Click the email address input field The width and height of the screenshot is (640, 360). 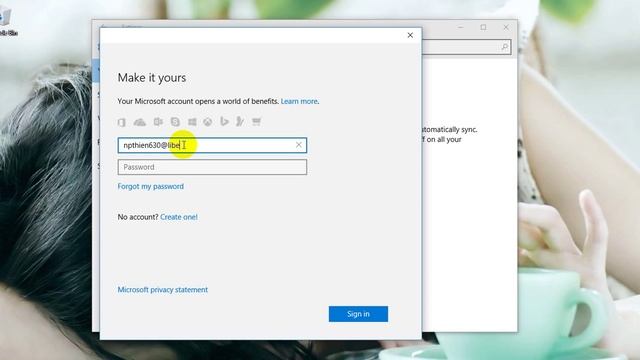pyautogui.click(x=212, y=145)
